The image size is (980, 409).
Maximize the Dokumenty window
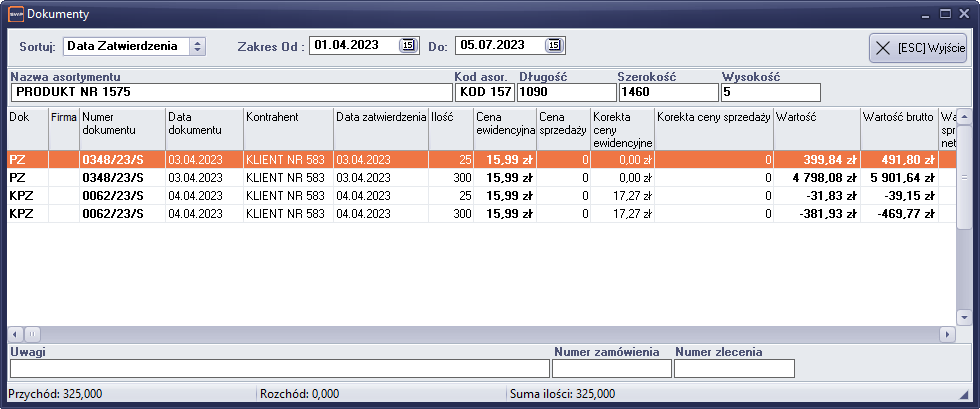click(x=944, y=14)
